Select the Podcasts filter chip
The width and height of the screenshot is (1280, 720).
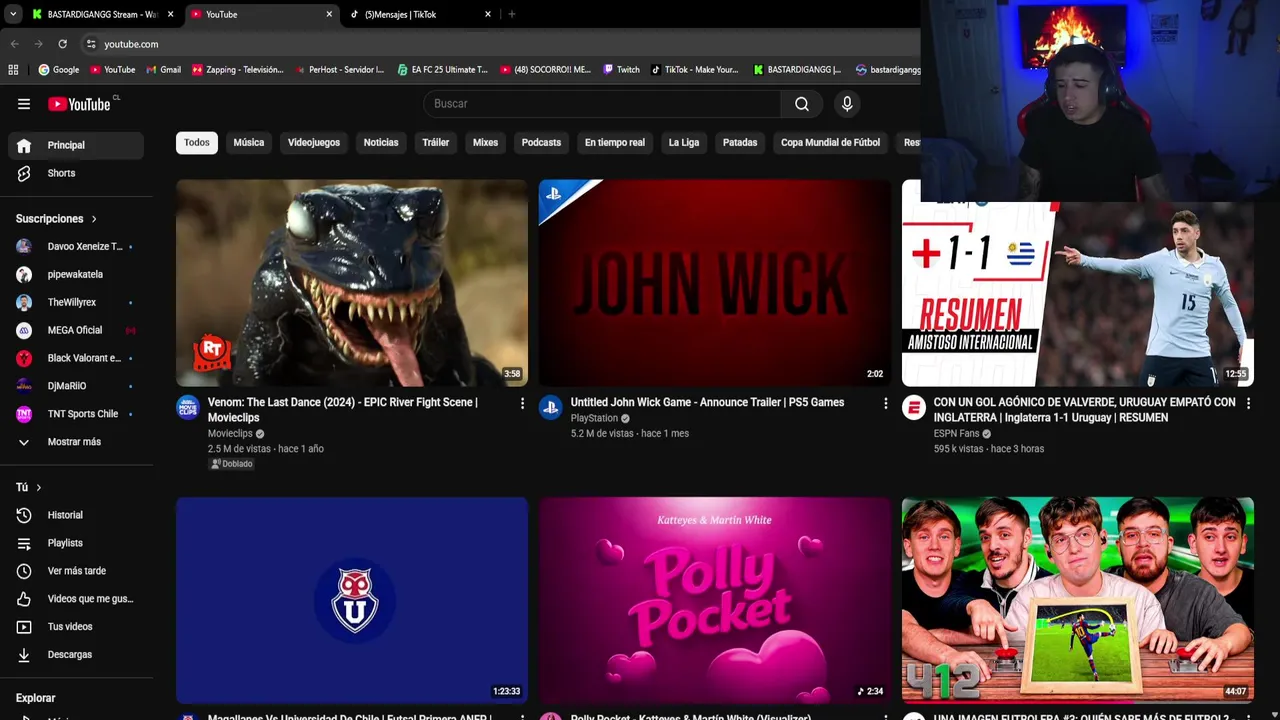pyautogui.click(x=541, y=143)
